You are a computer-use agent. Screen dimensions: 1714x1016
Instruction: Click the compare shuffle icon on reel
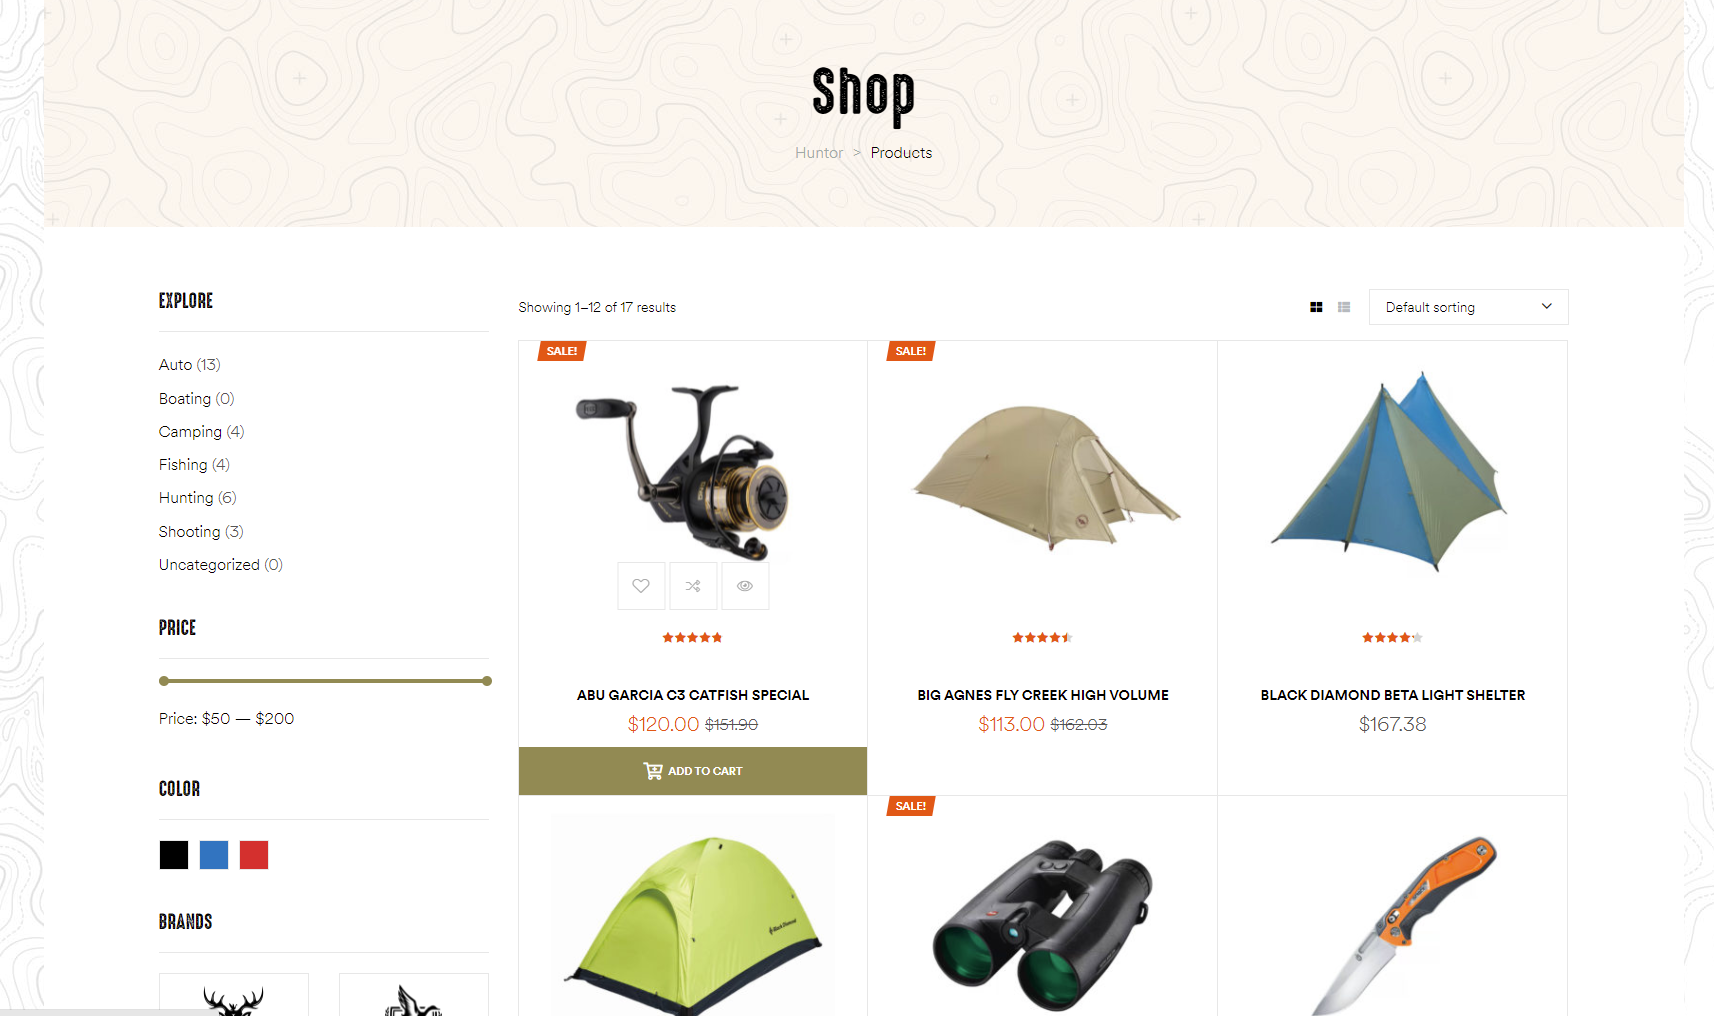point(693,586)
